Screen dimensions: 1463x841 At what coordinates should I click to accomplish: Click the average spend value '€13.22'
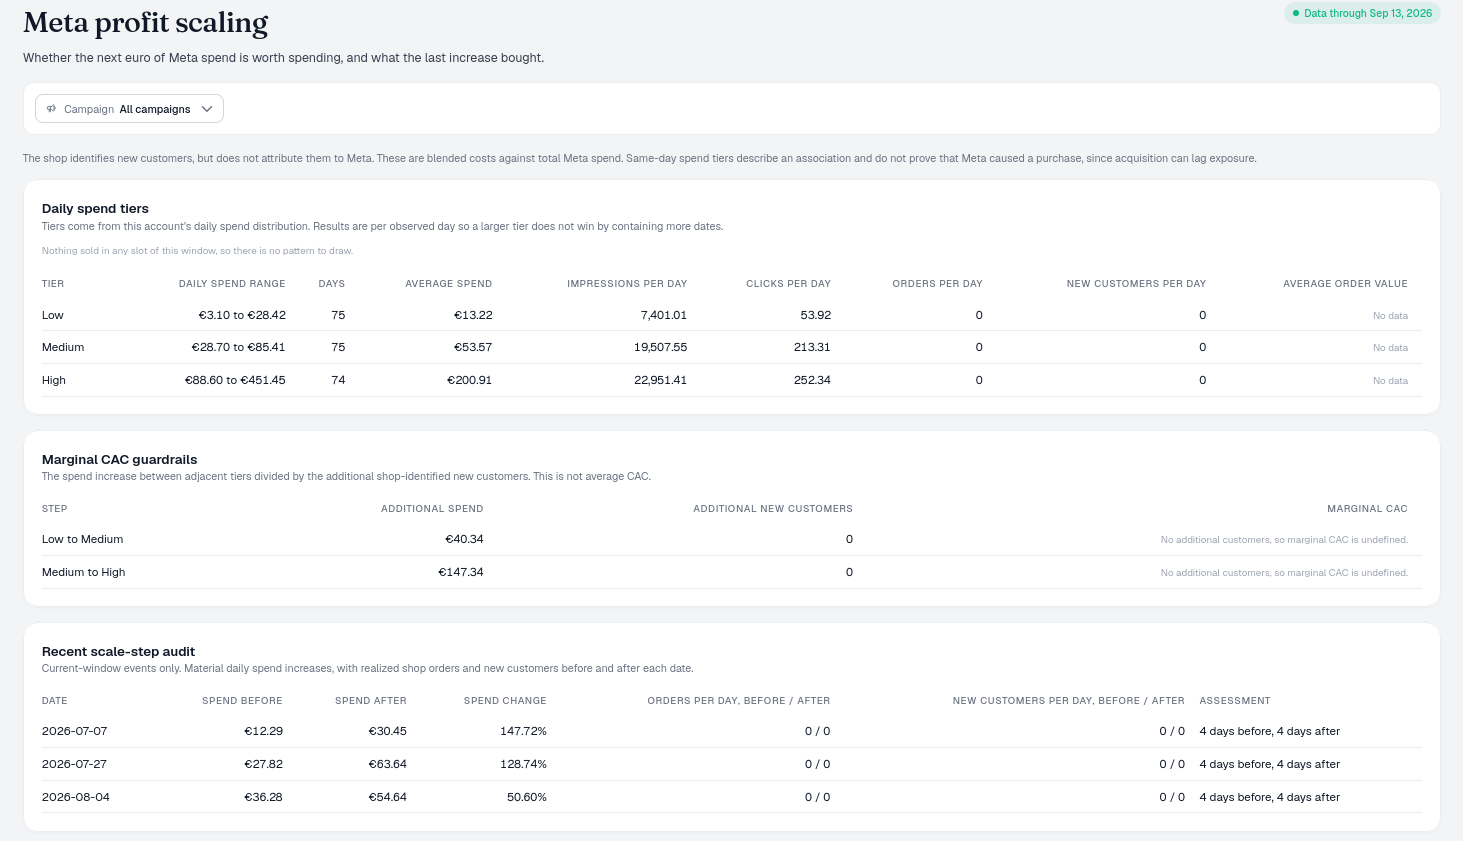473,315
